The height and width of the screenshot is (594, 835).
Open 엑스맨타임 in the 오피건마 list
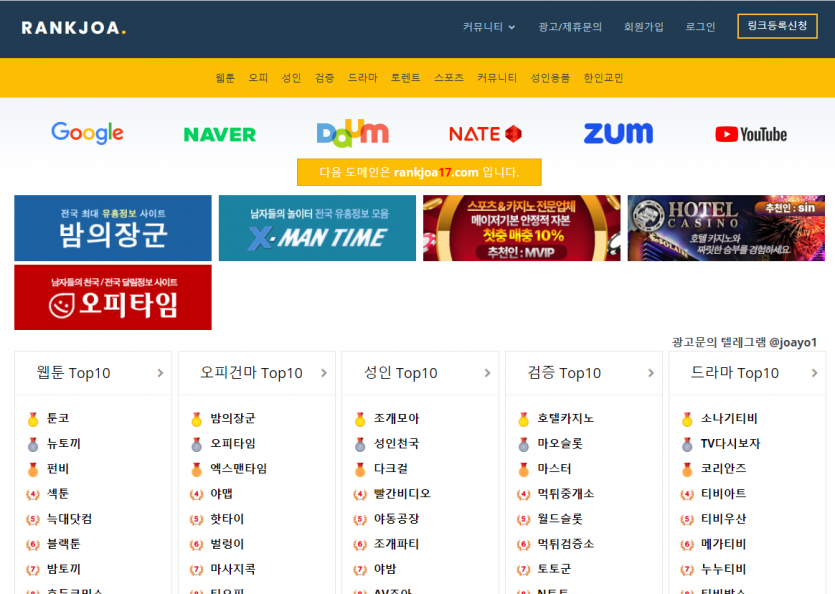(x=239, y=469)
